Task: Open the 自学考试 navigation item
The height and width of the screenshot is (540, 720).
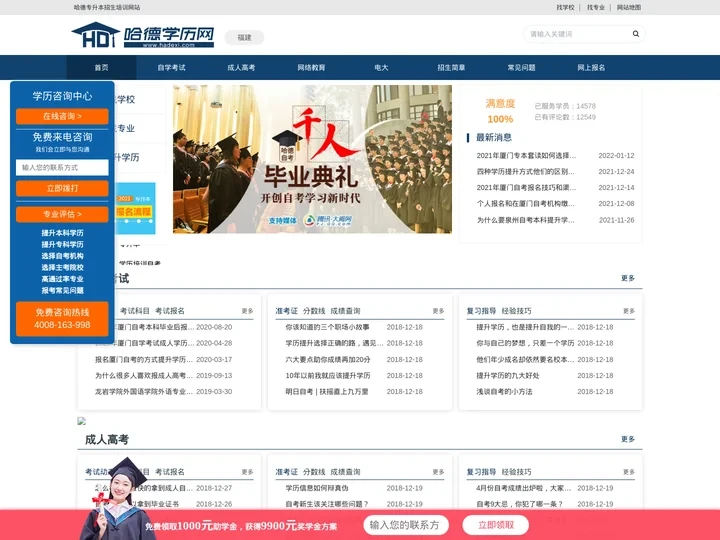Action: point(171,68)
